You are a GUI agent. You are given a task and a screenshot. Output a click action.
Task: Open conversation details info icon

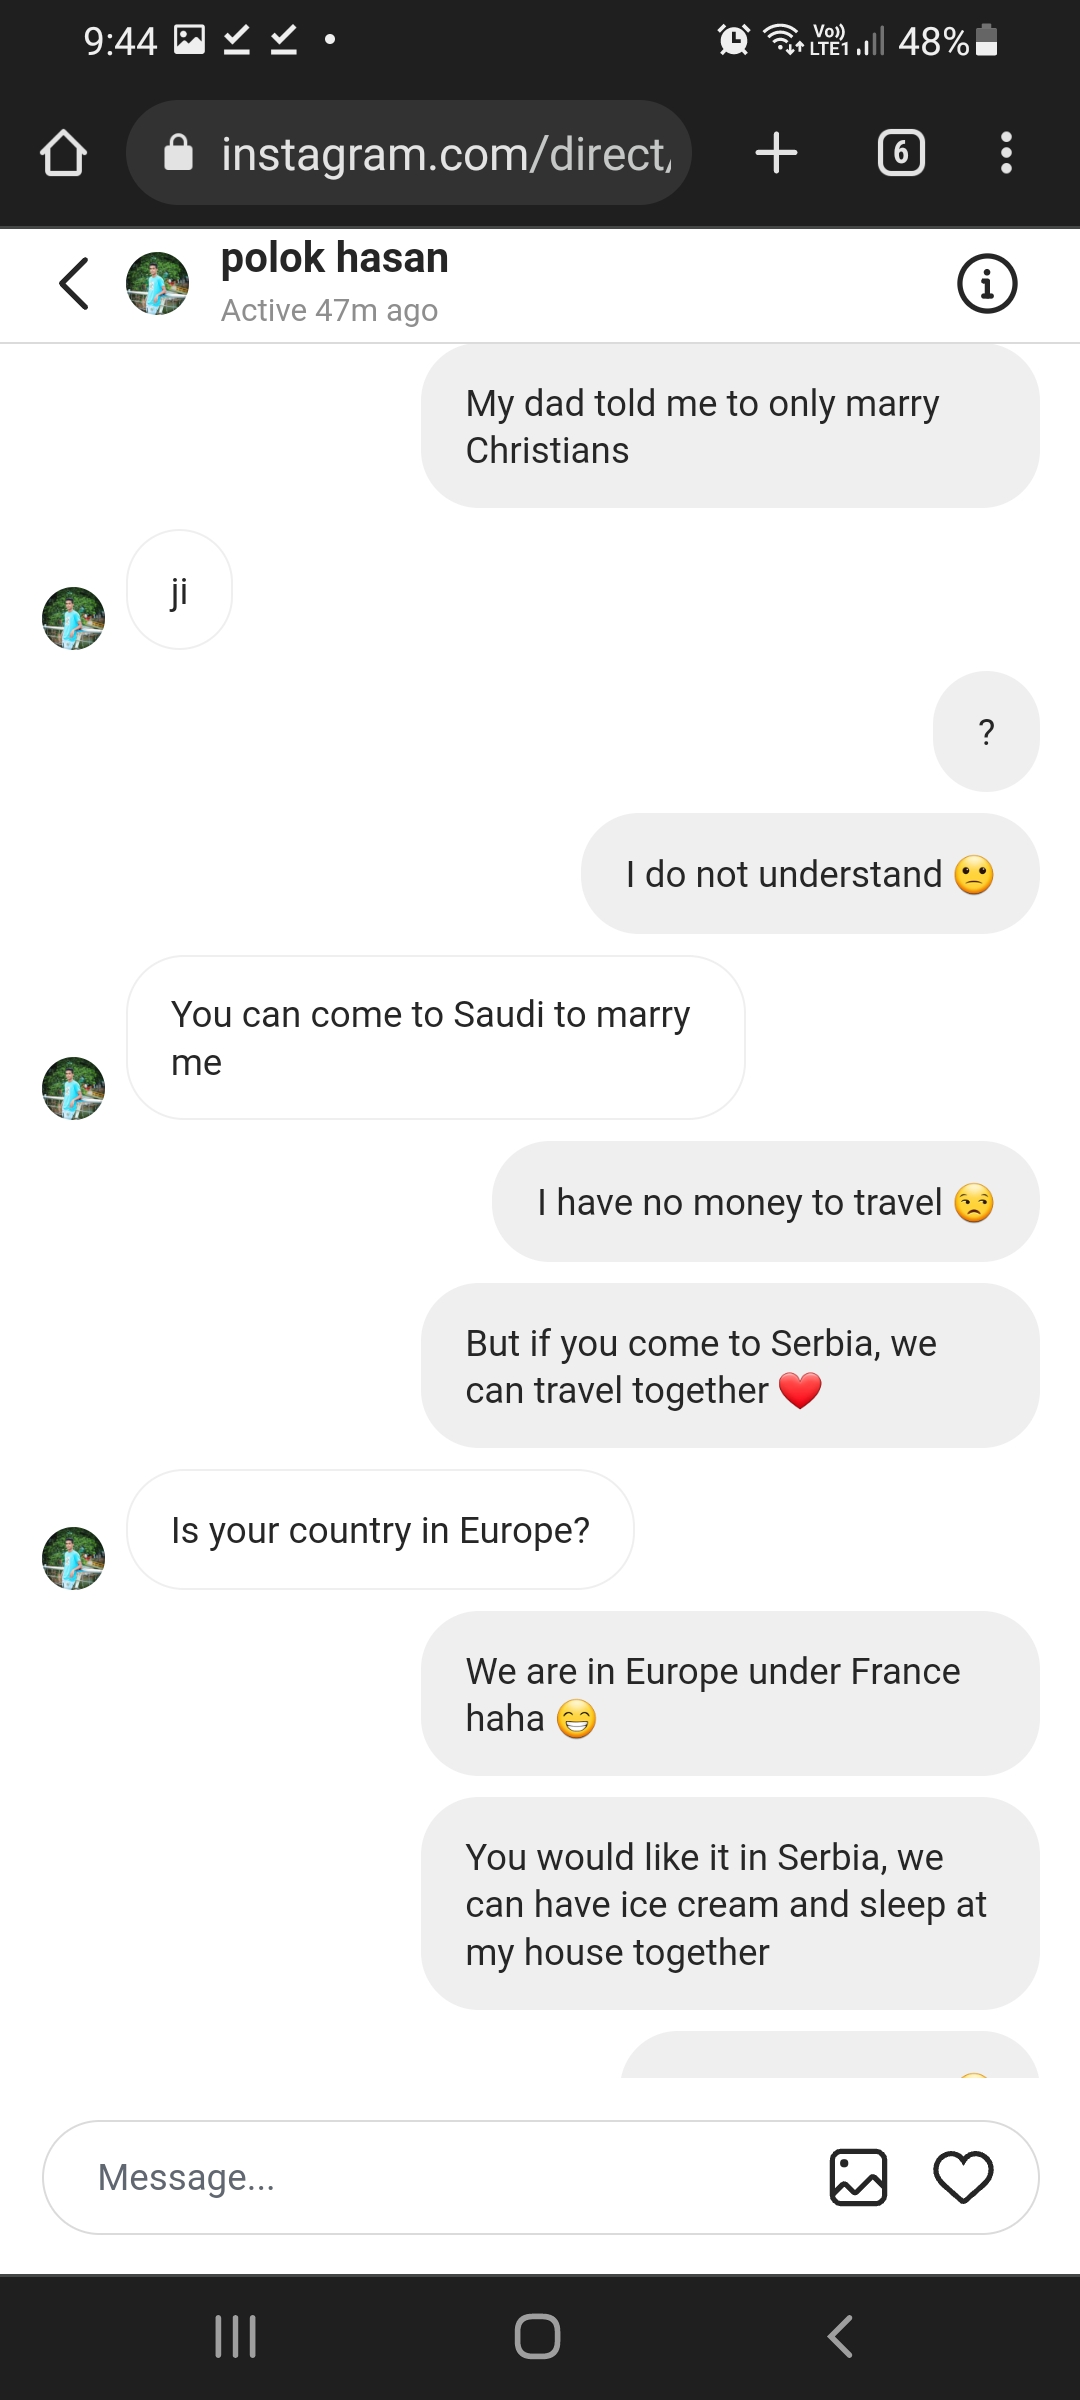986,284
